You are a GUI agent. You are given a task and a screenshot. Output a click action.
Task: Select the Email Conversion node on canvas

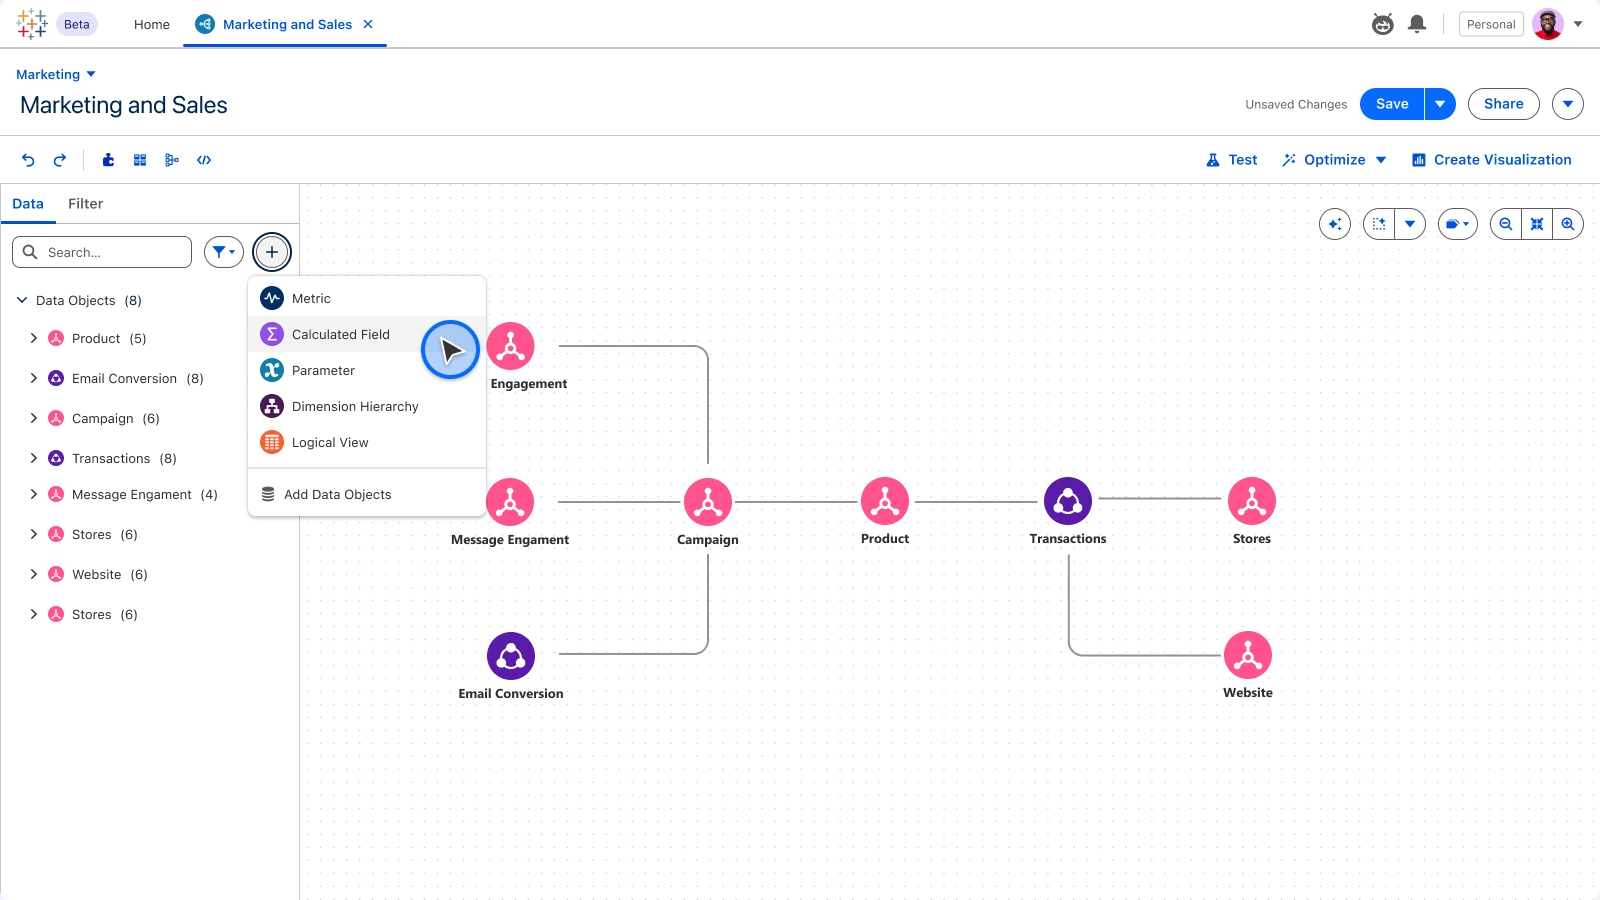click(x=511, y=656)
